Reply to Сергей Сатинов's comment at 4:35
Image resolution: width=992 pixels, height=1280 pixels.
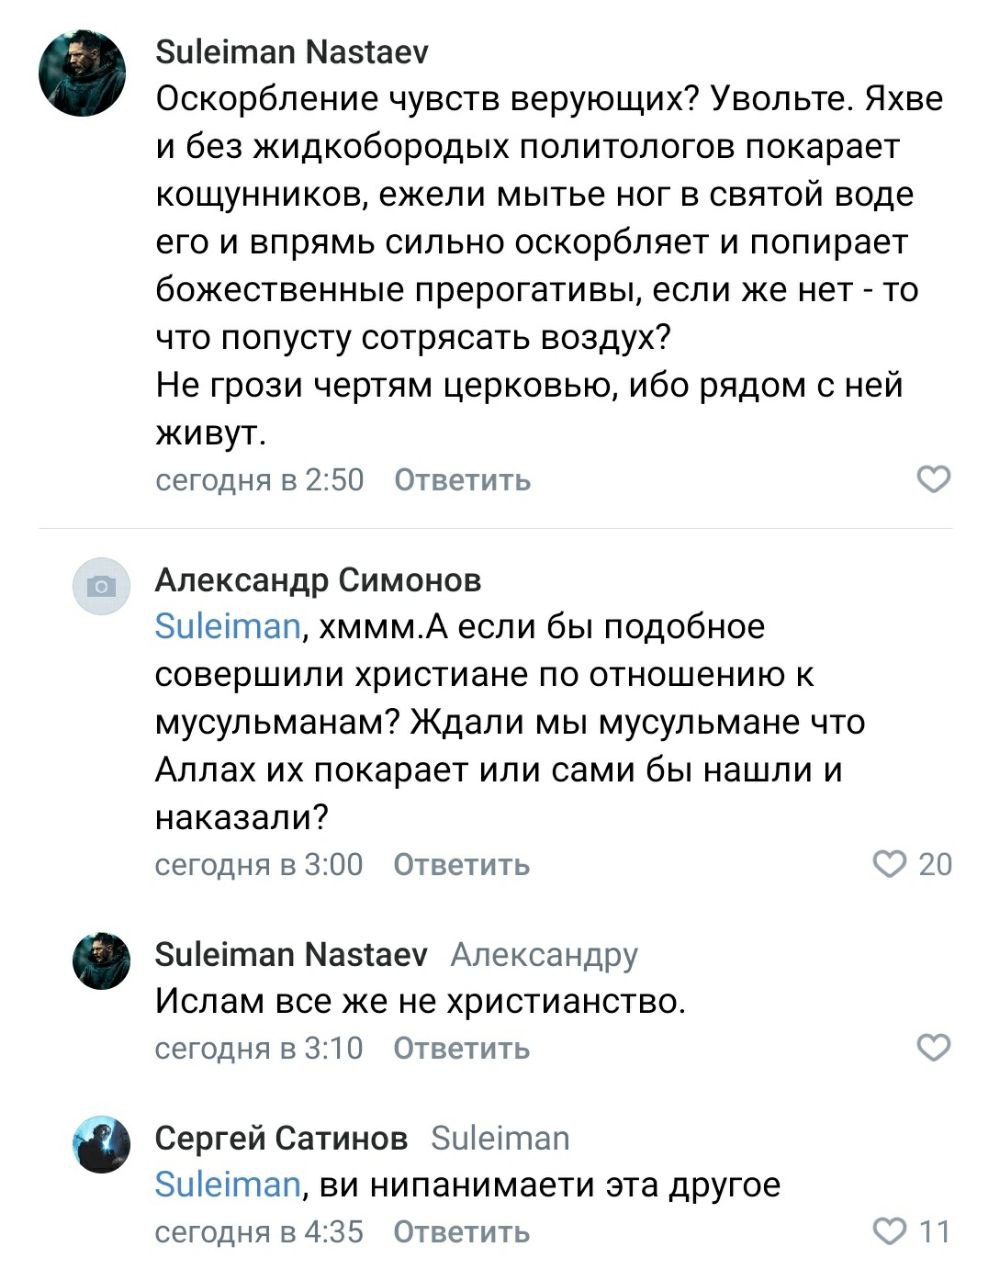point(461,1232)
